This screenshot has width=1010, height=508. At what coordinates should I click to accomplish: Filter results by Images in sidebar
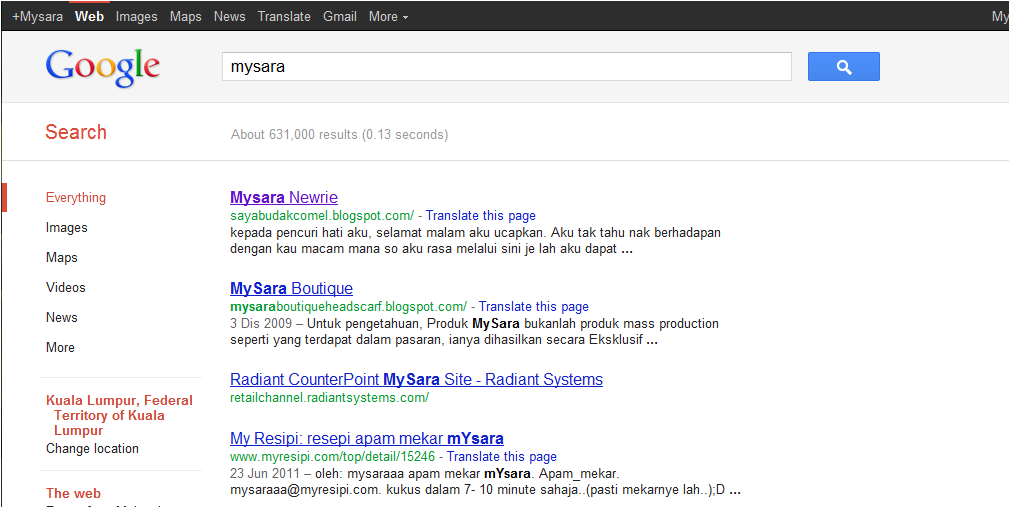[66, 227]
